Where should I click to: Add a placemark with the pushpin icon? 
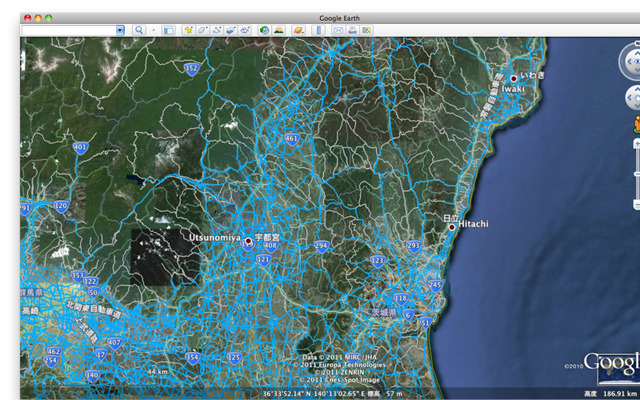189,30
